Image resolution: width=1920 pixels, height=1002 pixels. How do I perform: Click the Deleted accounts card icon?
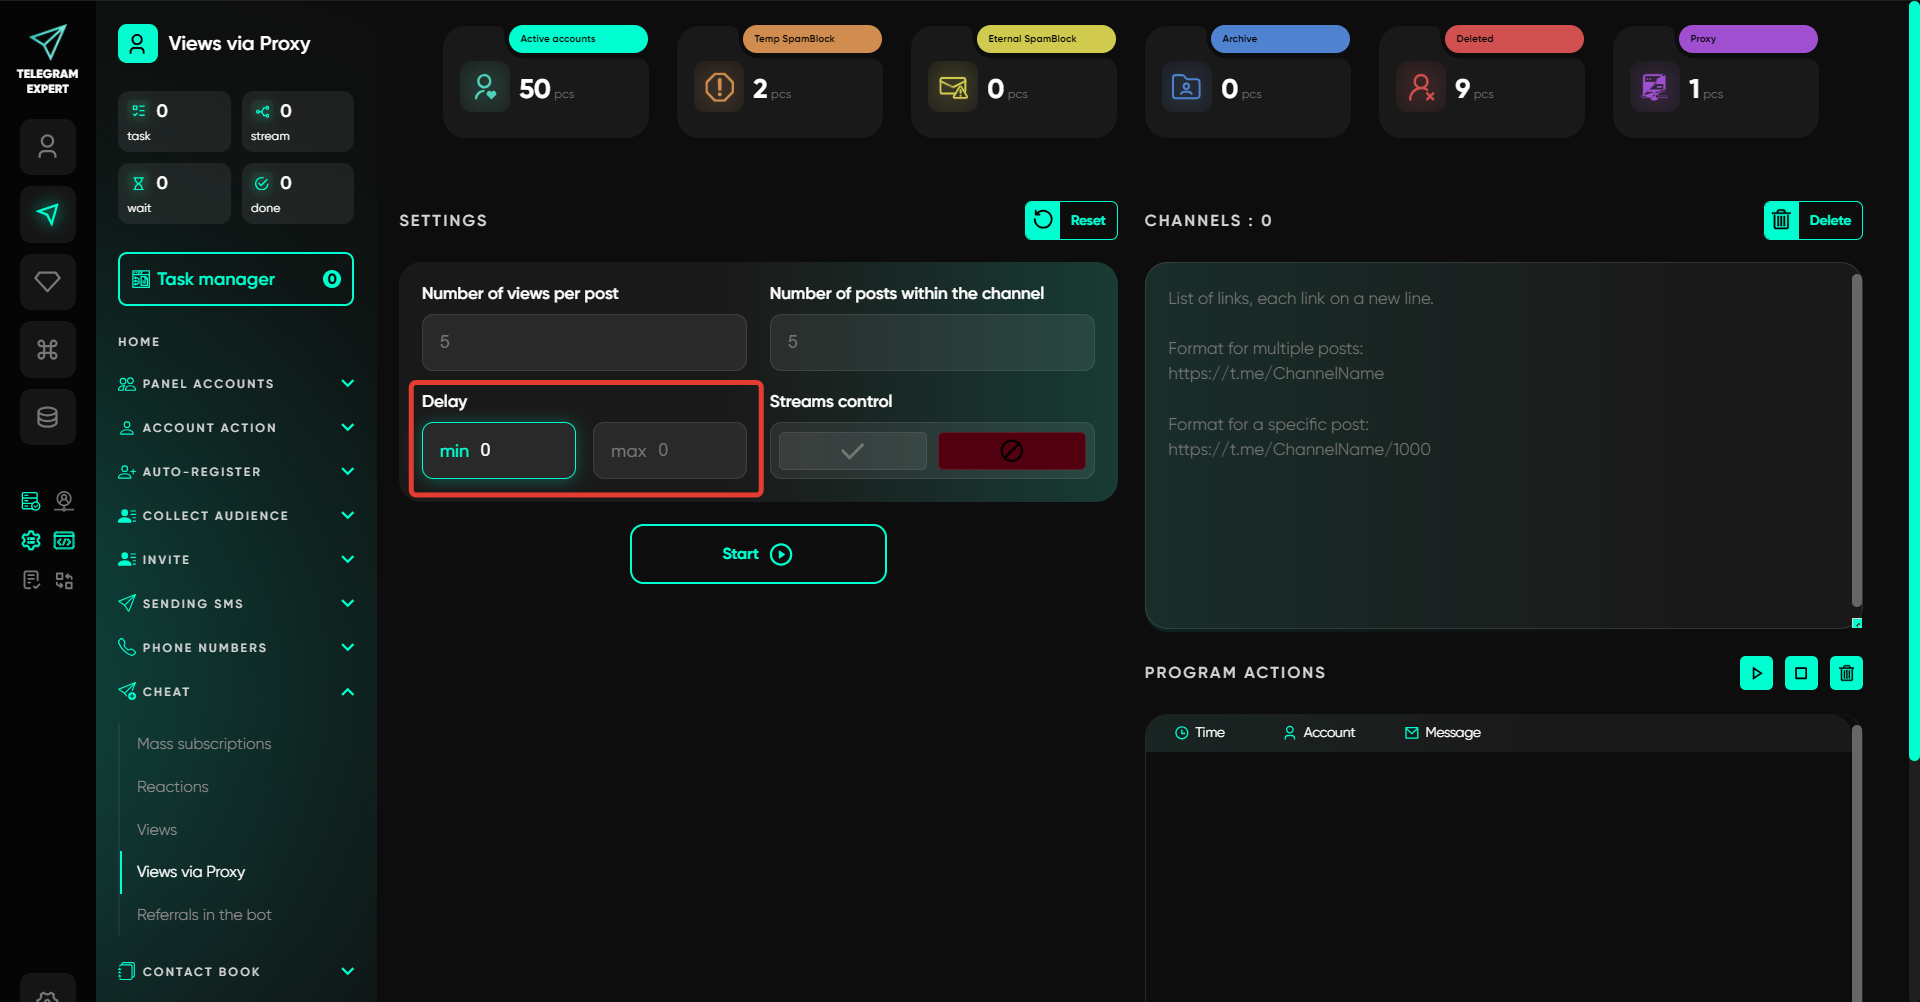coord(1421,88)
